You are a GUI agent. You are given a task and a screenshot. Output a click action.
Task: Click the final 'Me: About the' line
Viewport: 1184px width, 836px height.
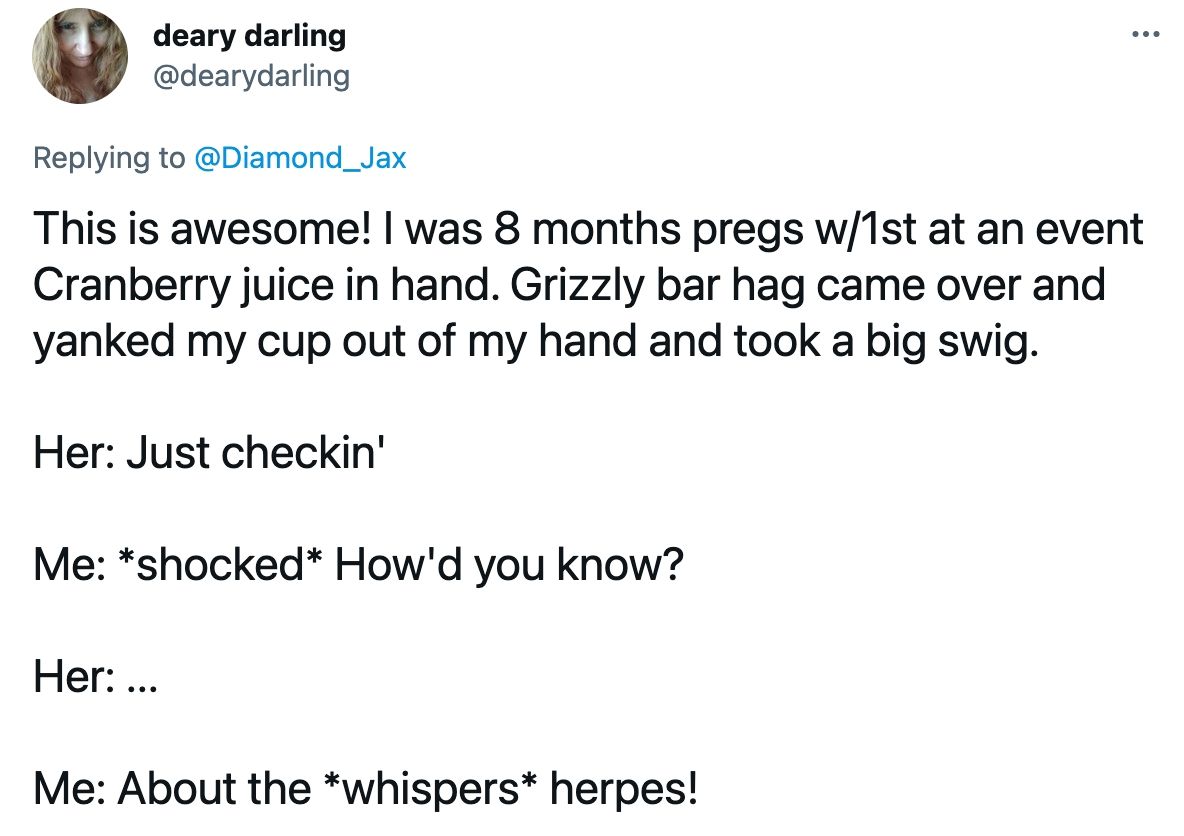[x=365, y=788]
